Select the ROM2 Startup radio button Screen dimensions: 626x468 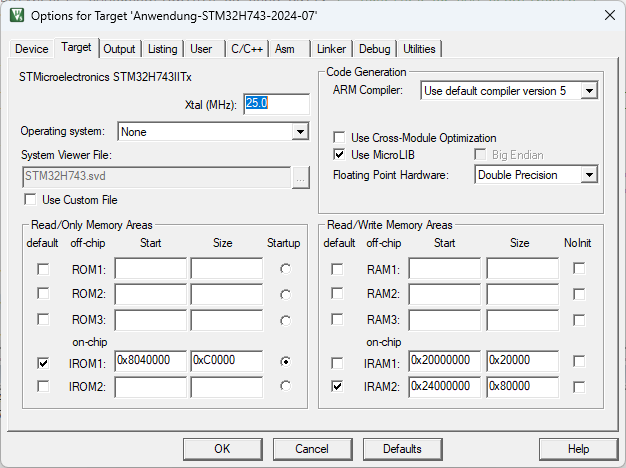pyautogui.click(x=285, y=295)
